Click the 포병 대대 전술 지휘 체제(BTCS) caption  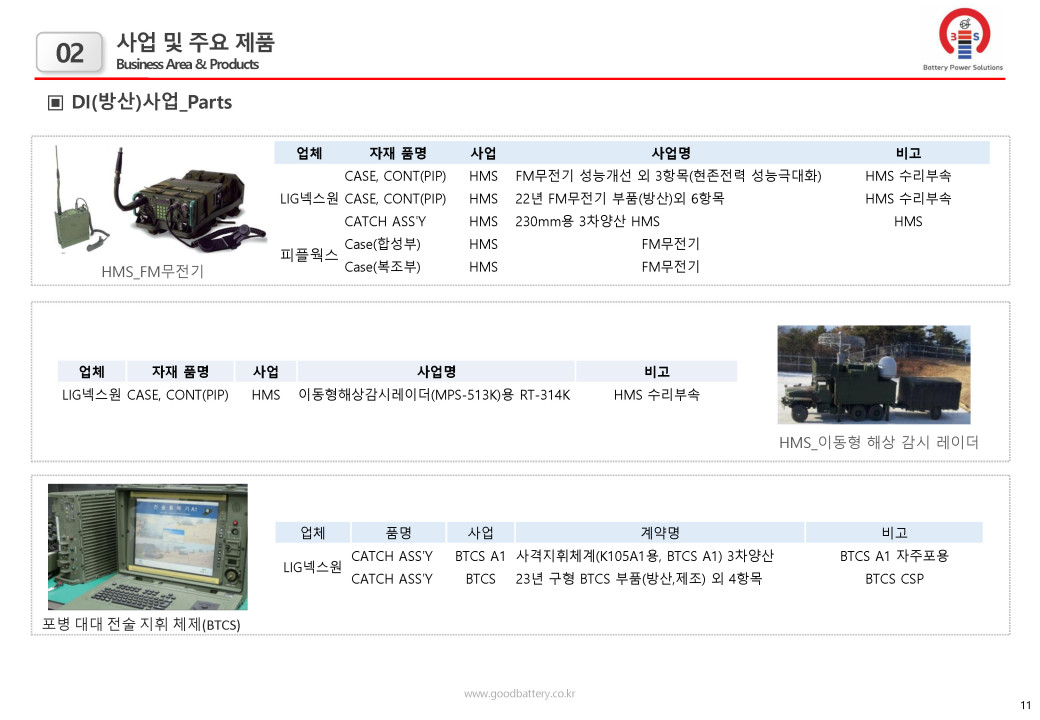tap(141, 625)
